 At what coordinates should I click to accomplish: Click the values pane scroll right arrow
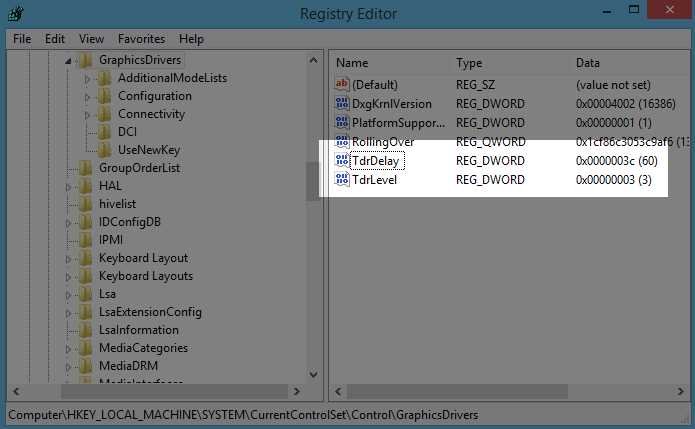(x=680, y=391)
